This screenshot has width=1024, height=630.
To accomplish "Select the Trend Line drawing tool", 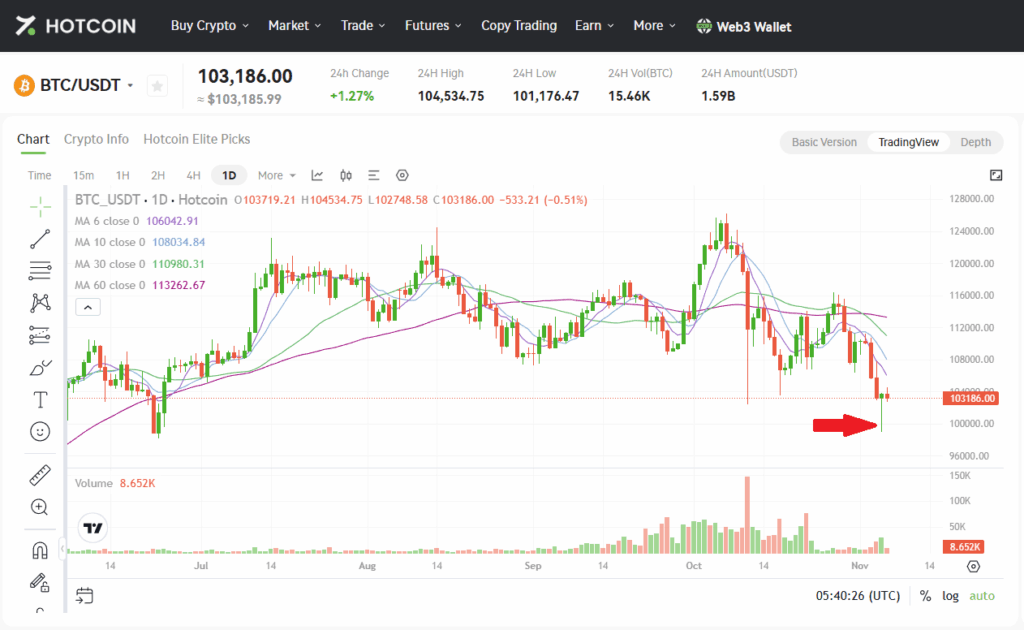I will [40, 239].
